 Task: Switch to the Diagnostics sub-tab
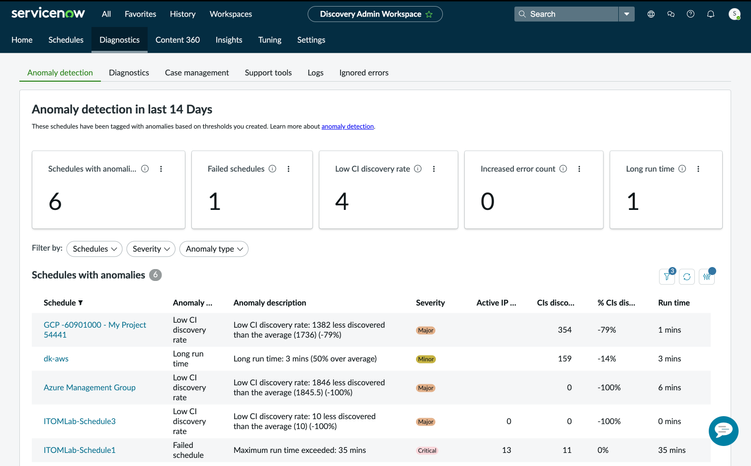(x=129, y=73)
